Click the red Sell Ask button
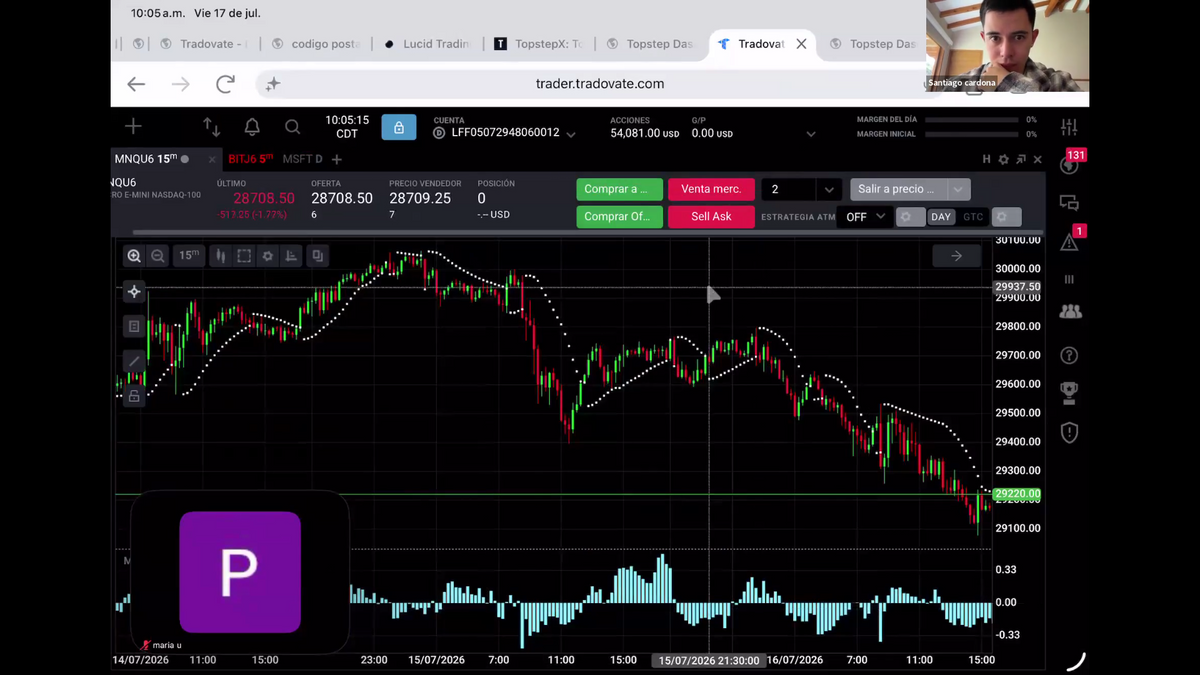The width and height of the screenshot is (1200, 675). tap(711, 216)
